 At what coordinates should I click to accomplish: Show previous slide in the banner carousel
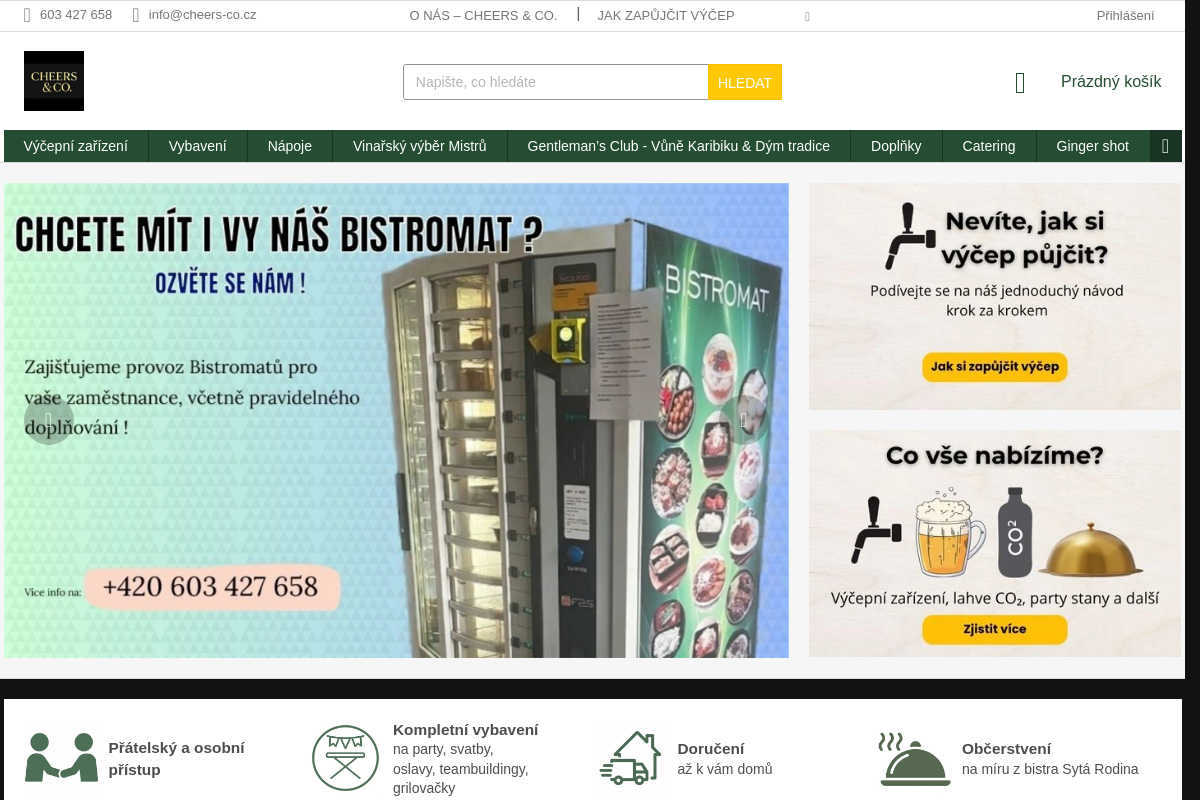[49, 420]
